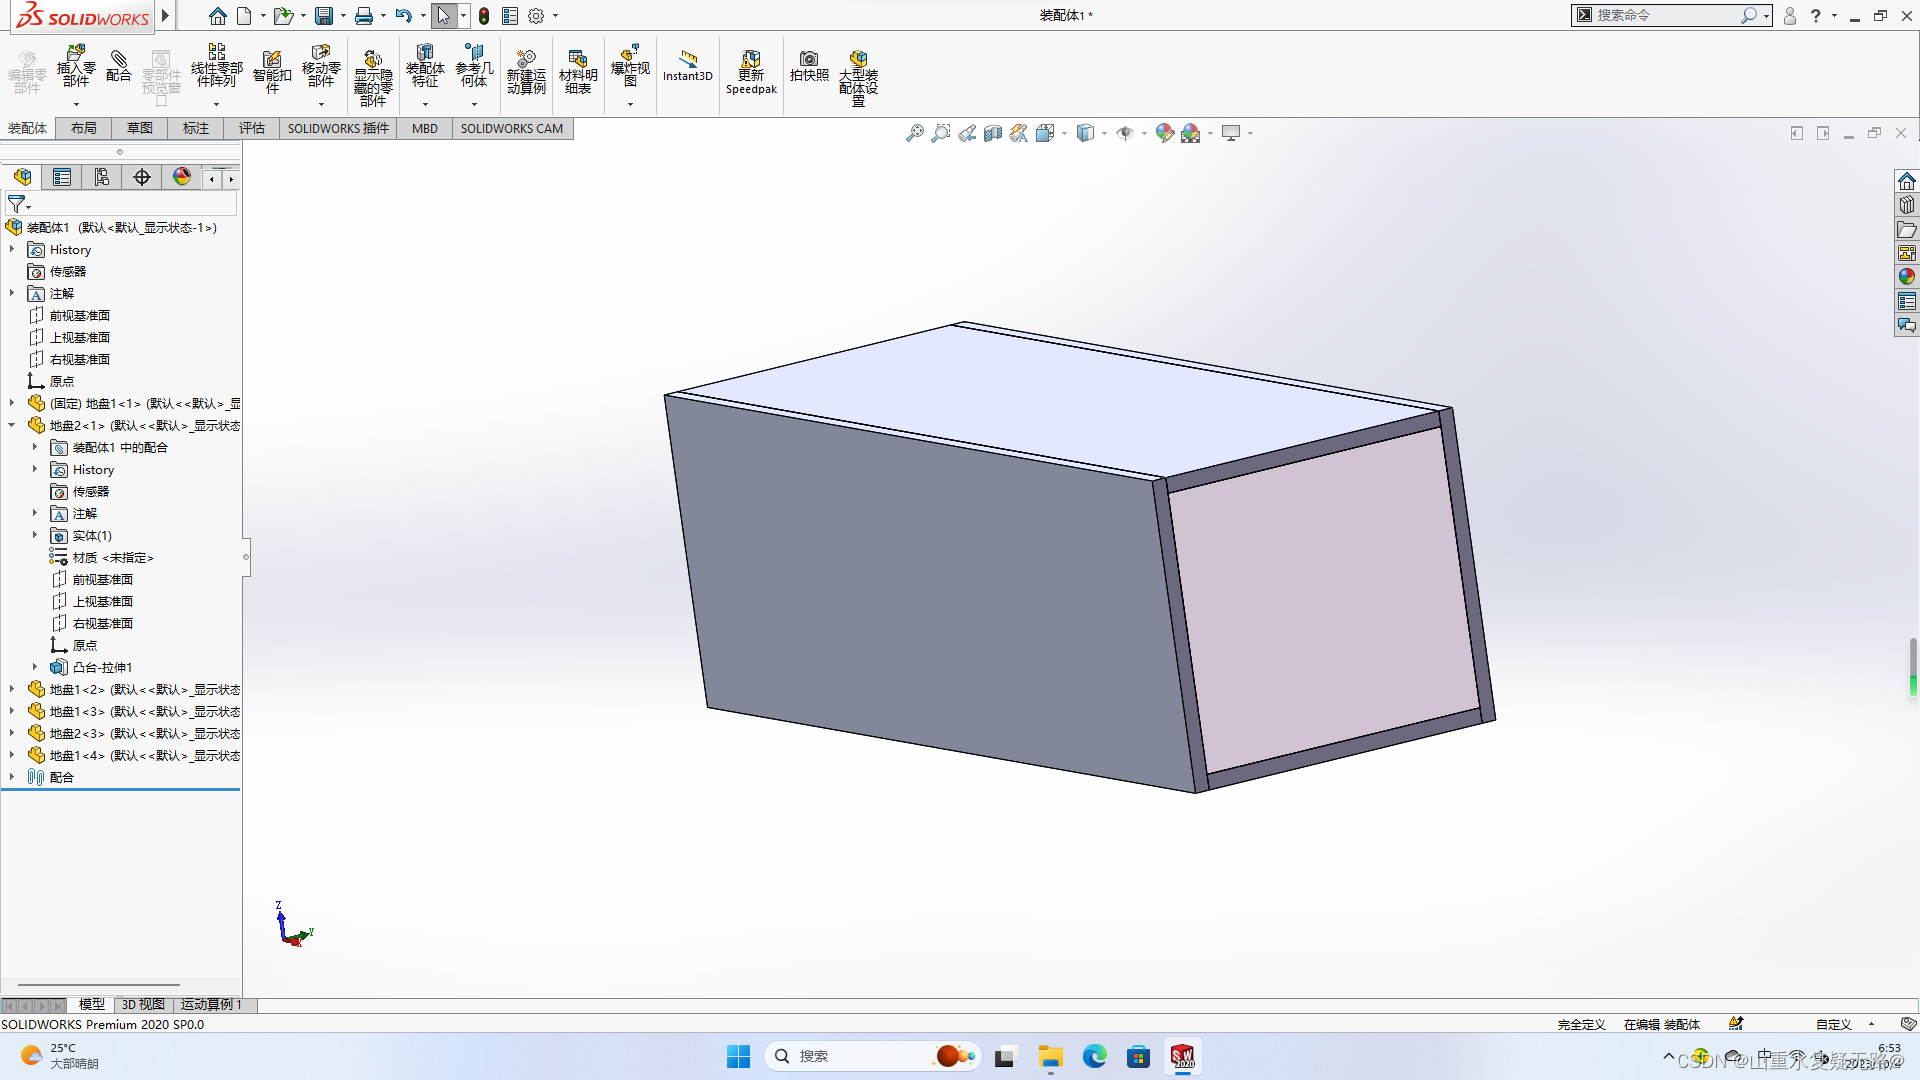This screenshot has height=1080, width=1920.
Task: Click the 运动算例 1 bottom tab
Action: point(211,1004)
